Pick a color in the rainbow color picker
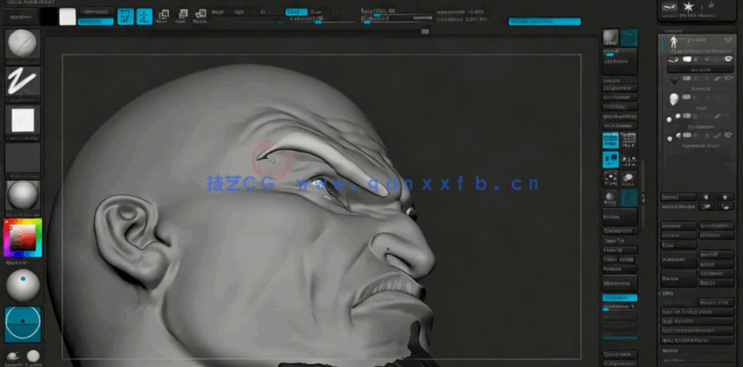Viewport: 743px width, 367px height. click(x=22, y=237)
